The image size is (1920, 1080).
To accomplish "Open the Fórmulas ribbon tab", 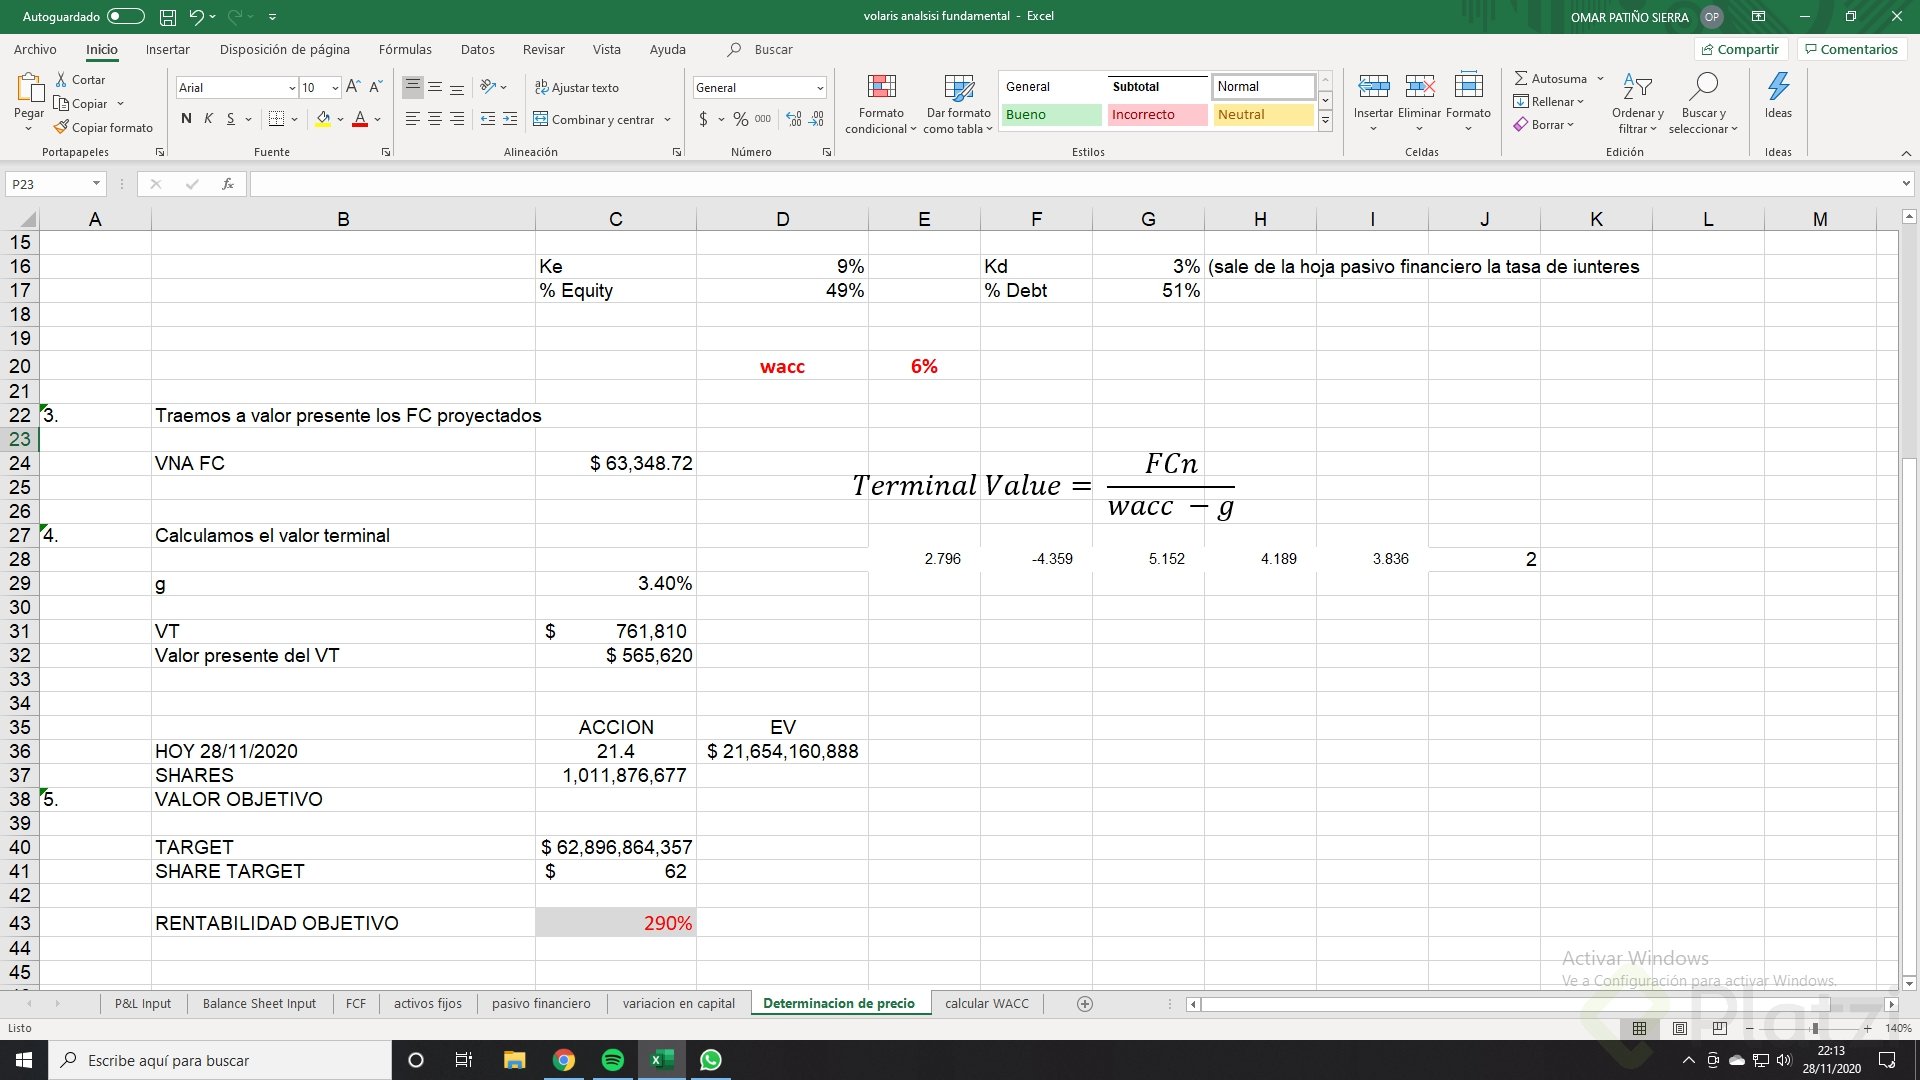I will [x=405, y=49].
